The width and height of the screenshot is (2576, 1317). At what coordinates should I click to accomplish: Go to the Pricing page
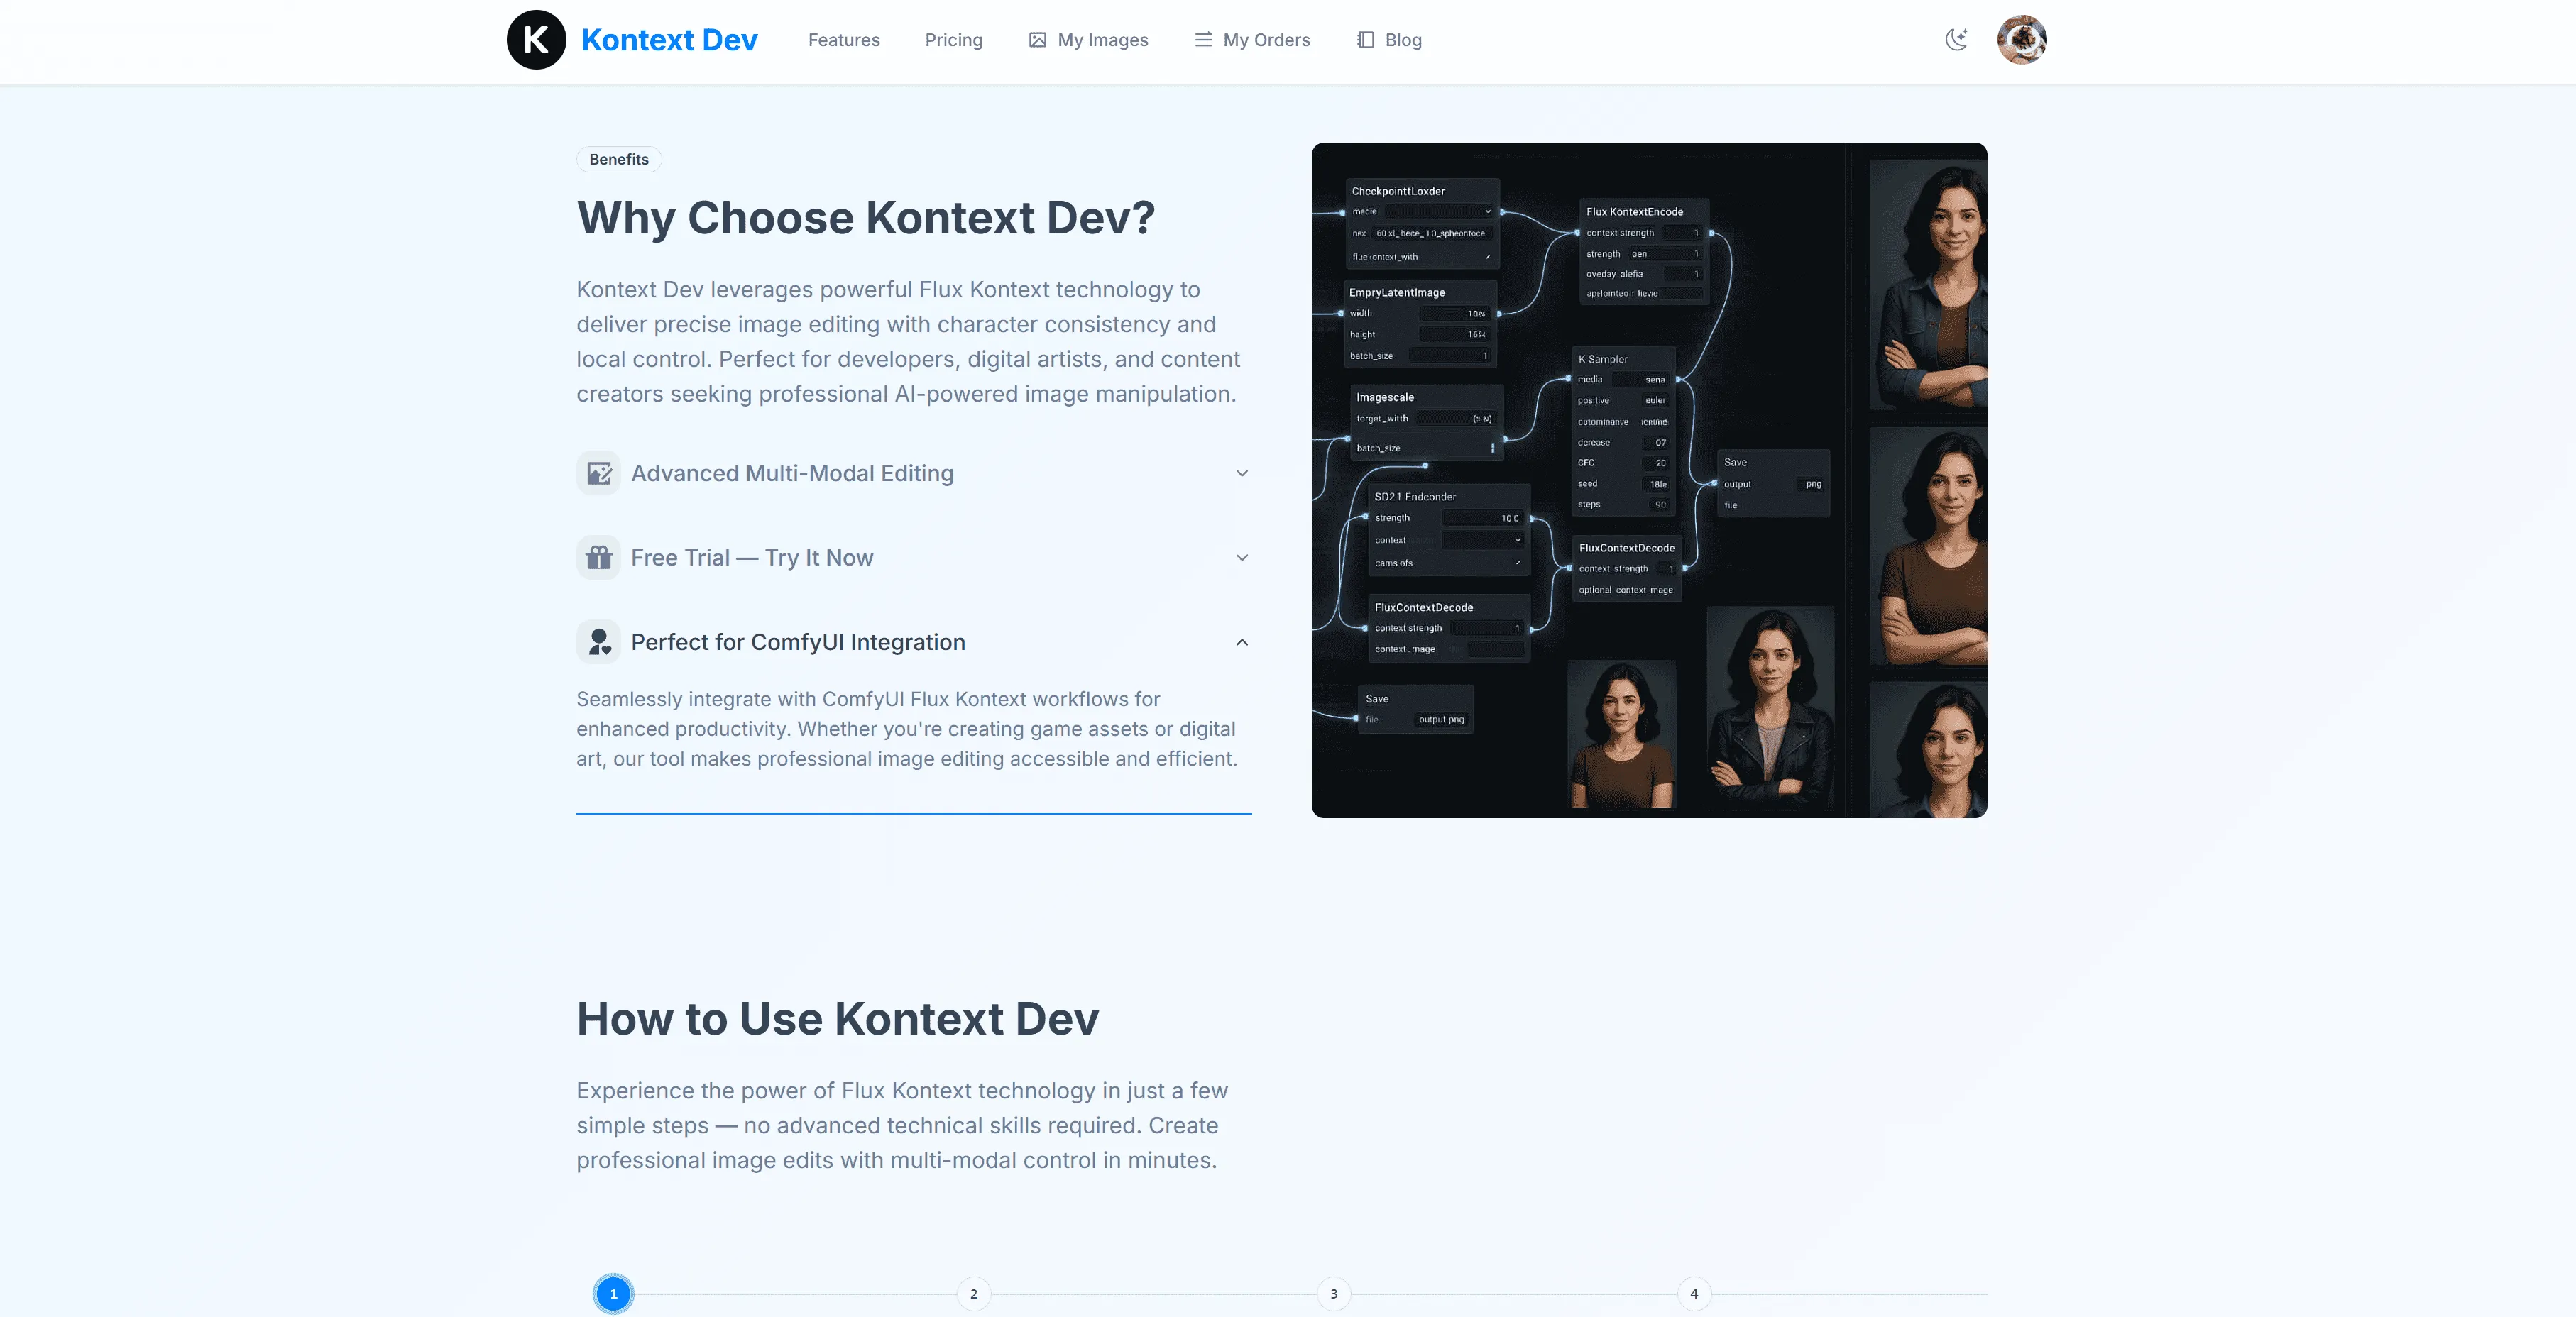(x=953, y=40)
